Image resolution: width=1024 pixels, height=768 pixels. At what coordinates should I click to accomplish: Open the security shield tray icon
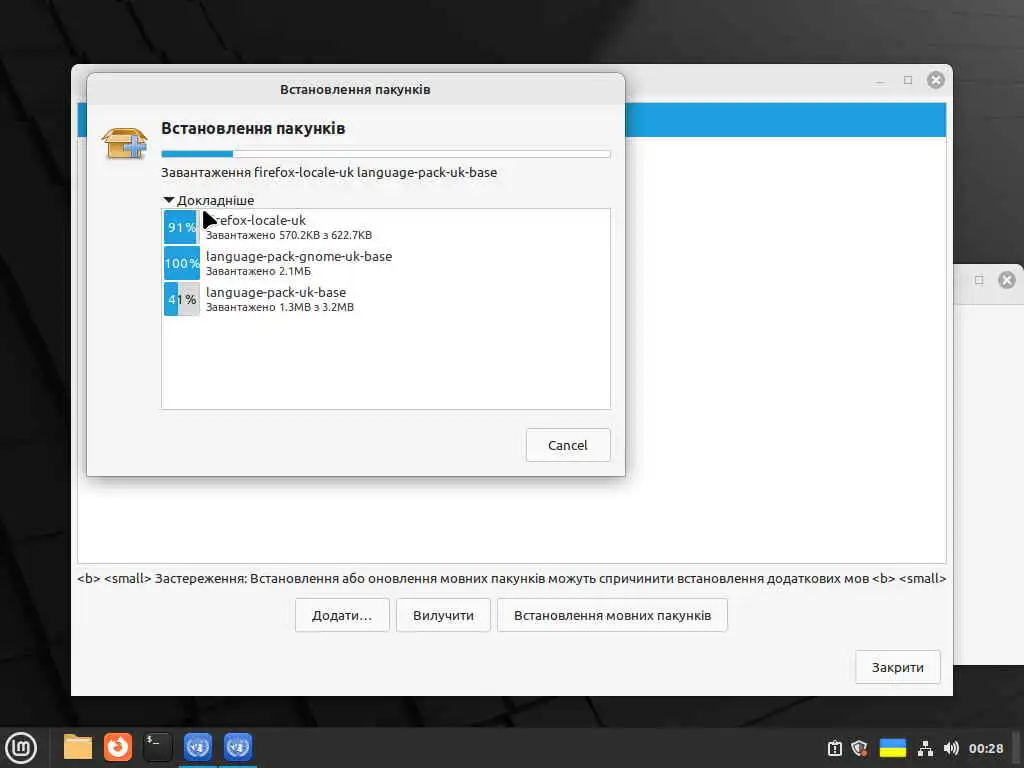click(x=859, y=748)
